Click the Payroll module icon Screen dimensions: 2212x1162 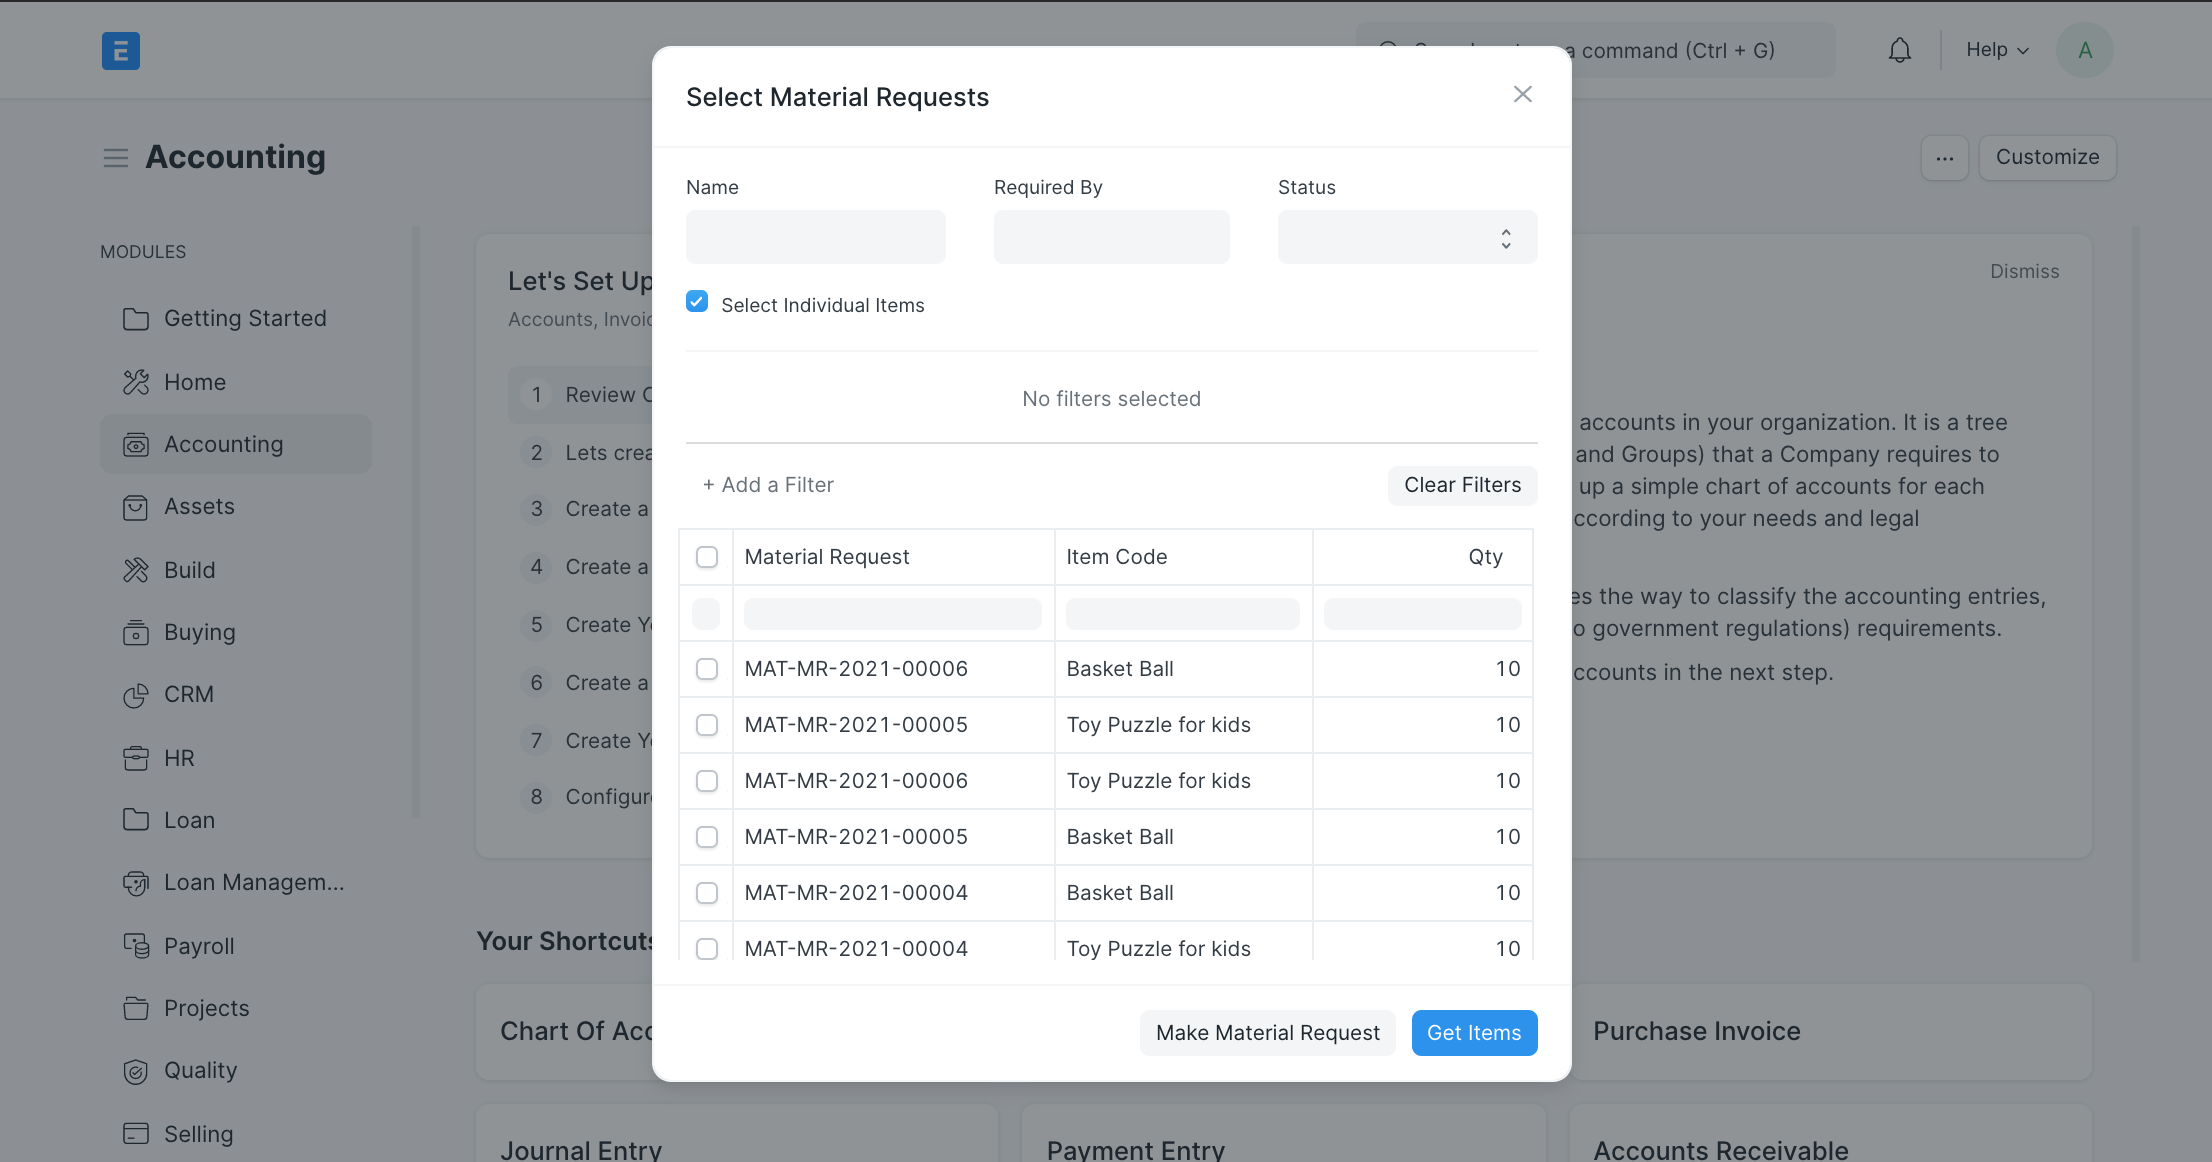point(136,946)
